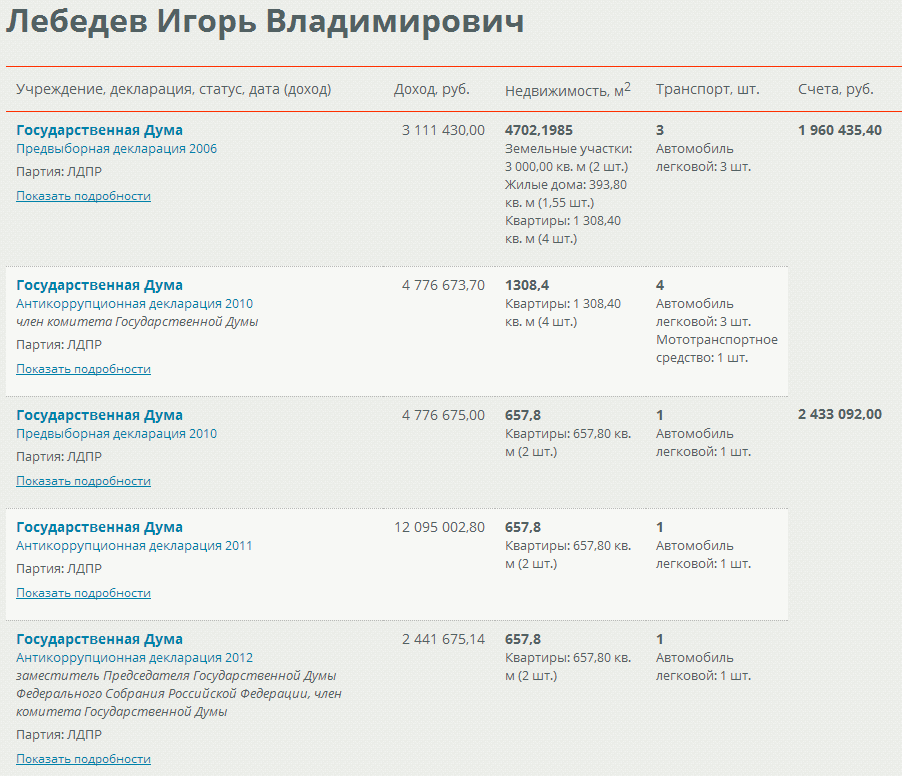Expand details for Антикоррупционная декларация 2012 row
Screen dimensions: 902x776
tap(83, 759)
